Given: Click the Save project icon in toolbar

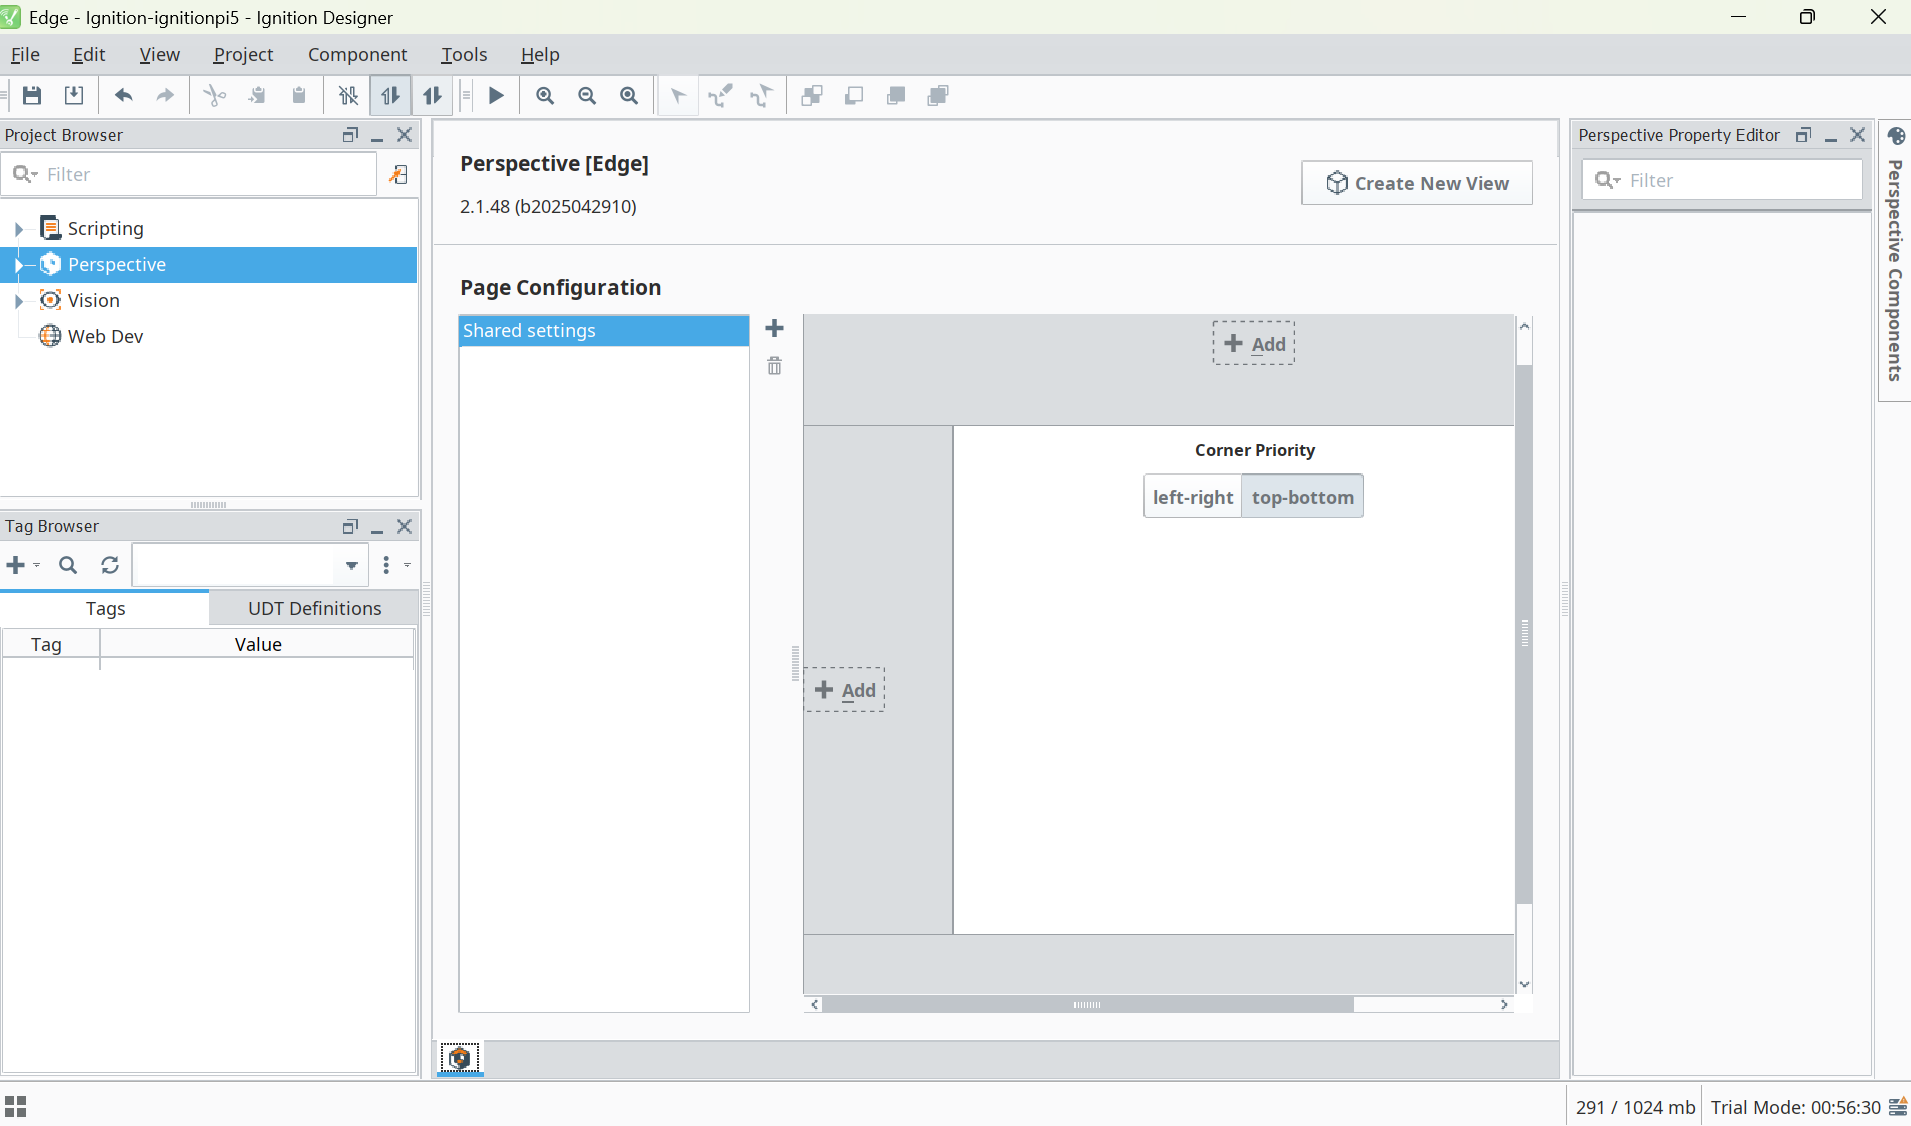Looking at the screenshot, I should [32, 96].
